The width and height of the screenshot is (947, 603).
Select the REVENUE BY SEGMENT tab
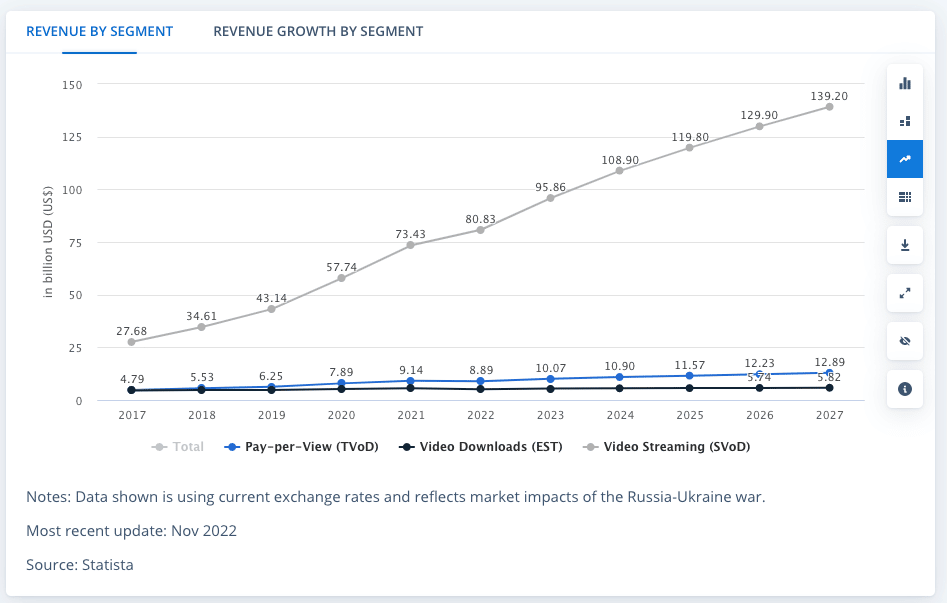click(x=100, y=31)
